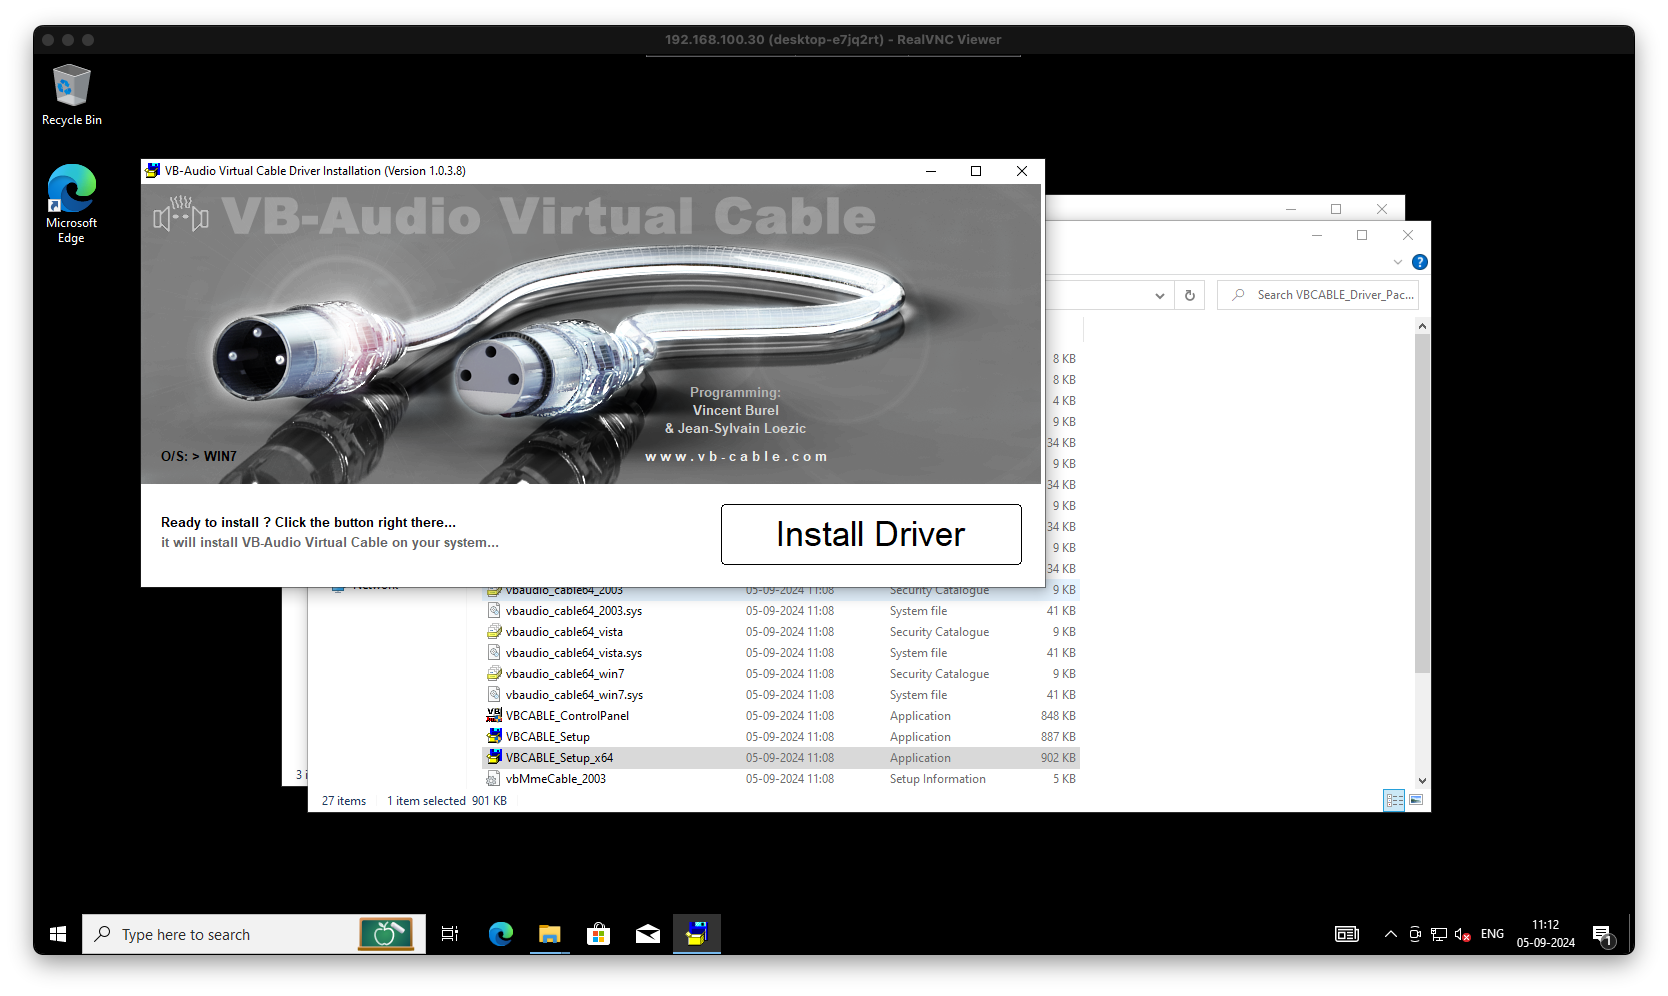
Task: Click the VBCABLE_Setup file icon
Action: [494, 736]
